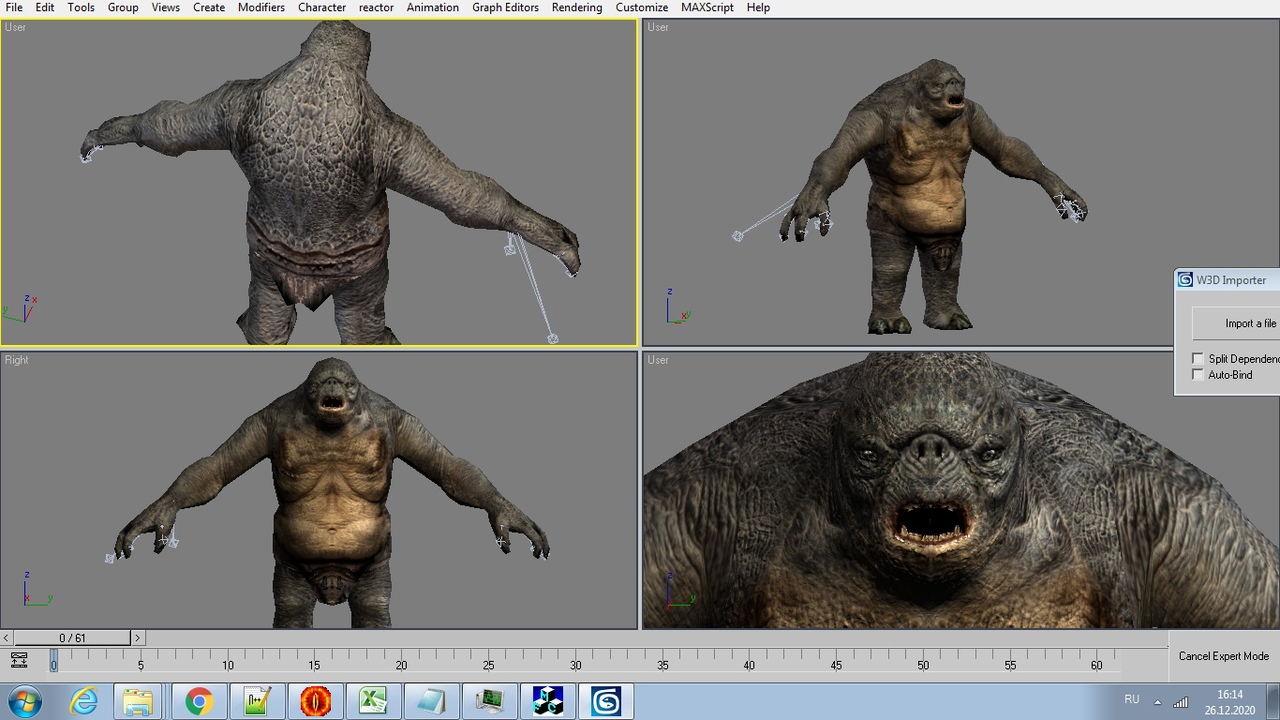The width and height of the screenshot is (1280, 720).
Task: Open the Help menu
Action: [758, 7]
